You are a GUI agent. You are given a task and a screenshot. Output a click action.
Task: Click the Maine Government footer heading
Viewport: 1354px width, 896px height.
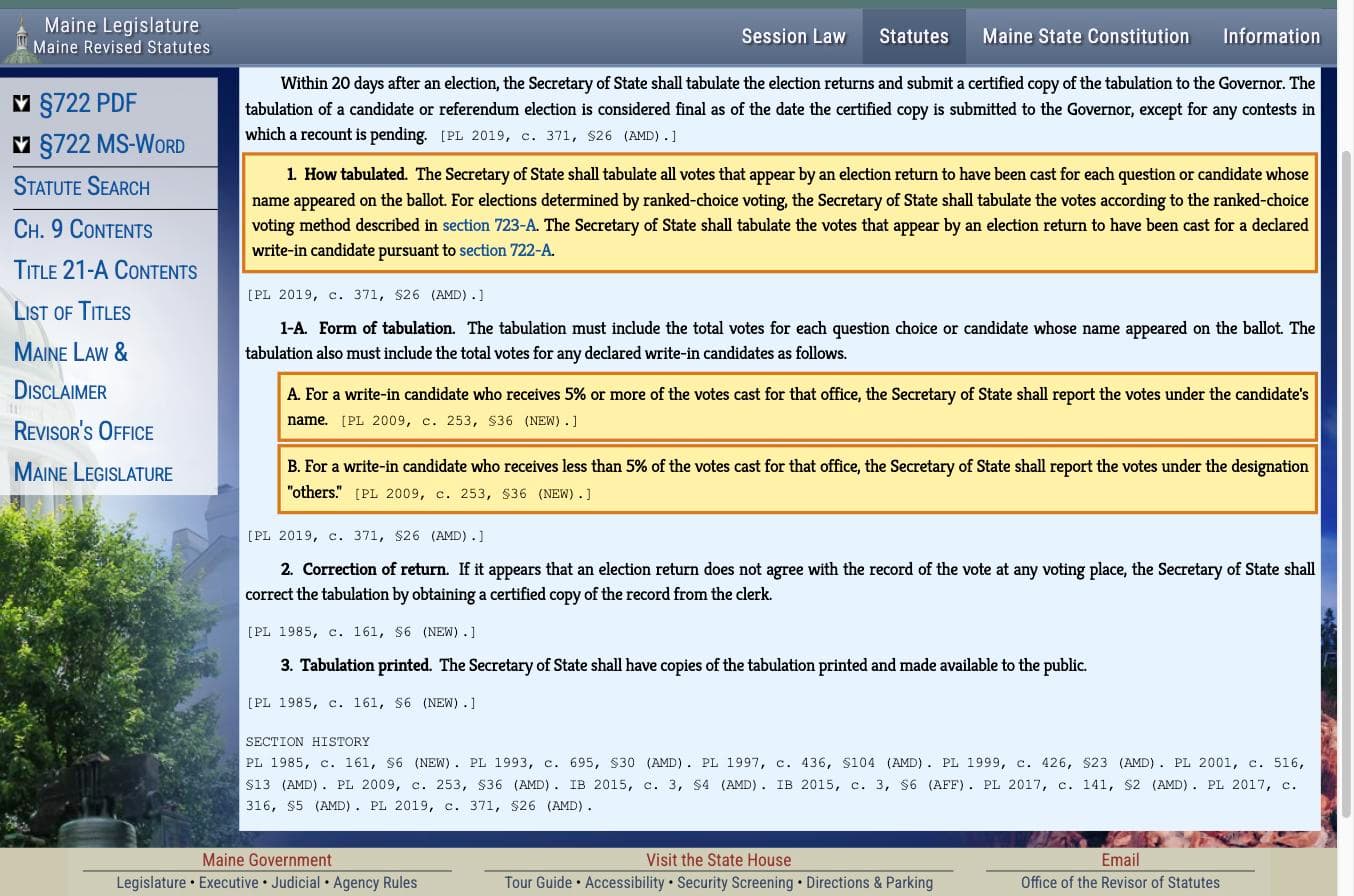pos(267,860)
